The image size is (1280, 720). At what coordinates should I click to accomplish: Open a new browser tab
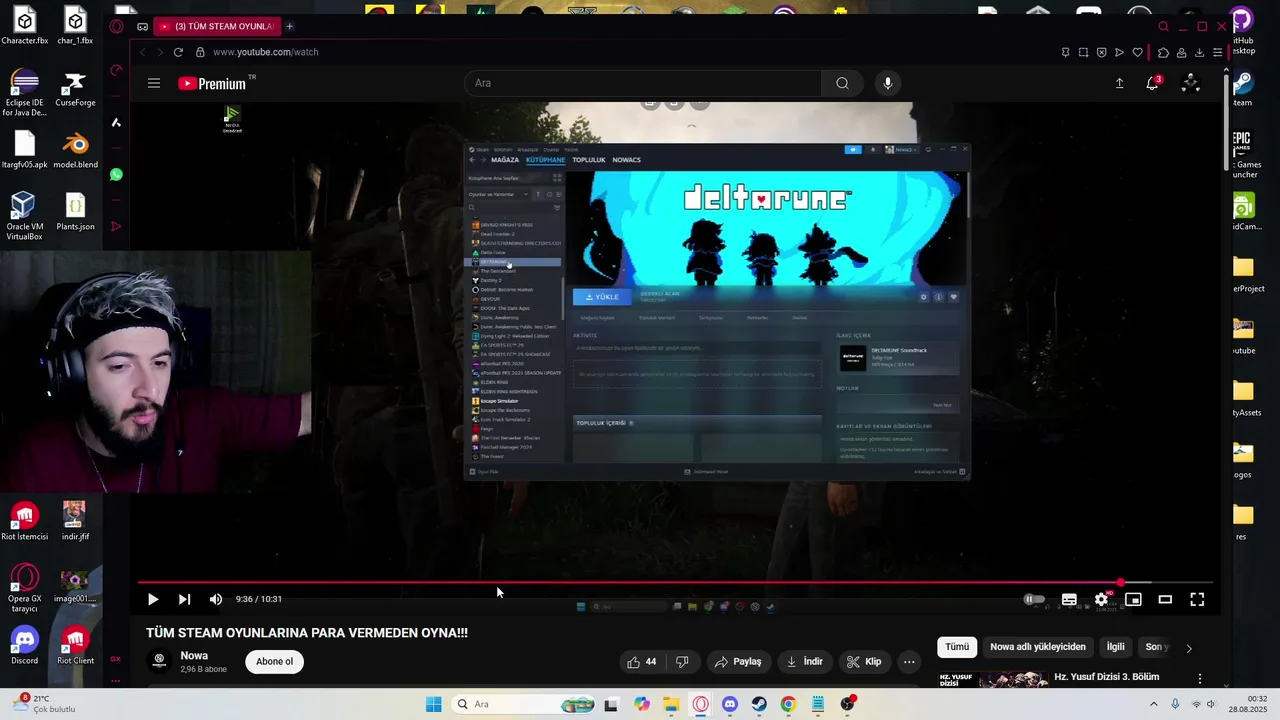pyautogui.click(x=290, y=26)
